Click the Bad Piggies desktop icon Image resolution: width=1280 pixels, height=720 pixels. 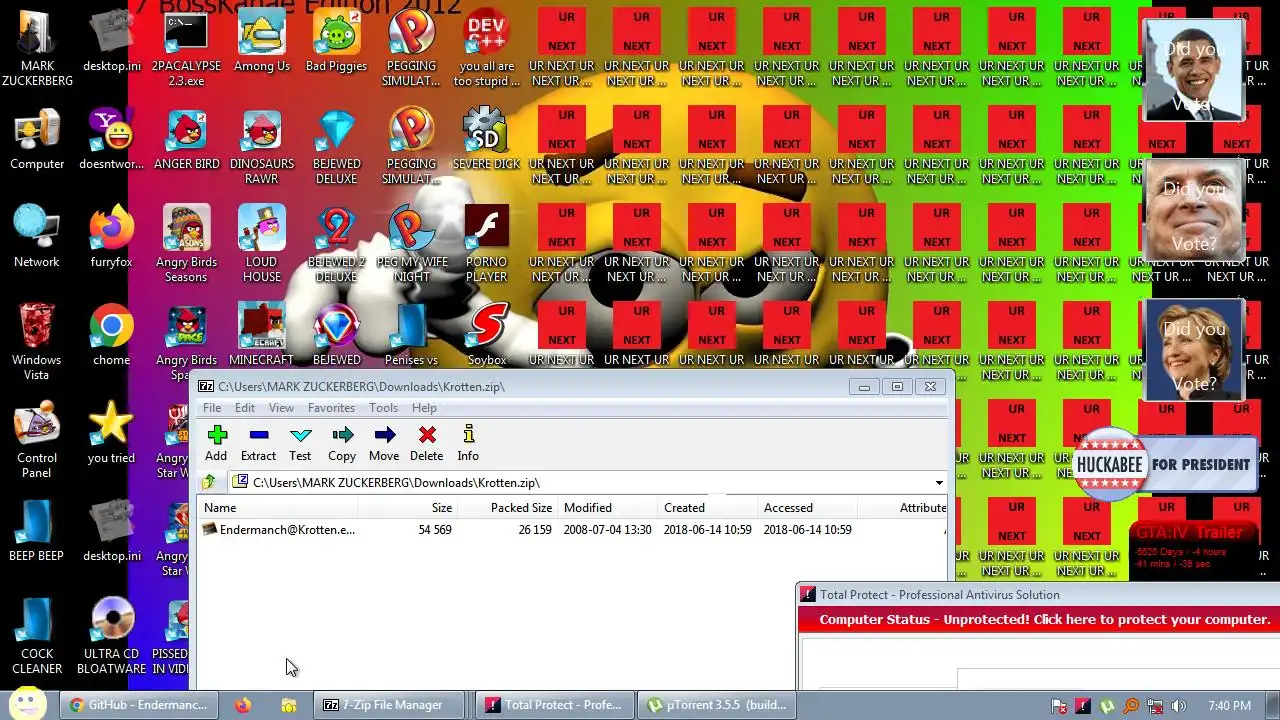[x=337, y=41]
